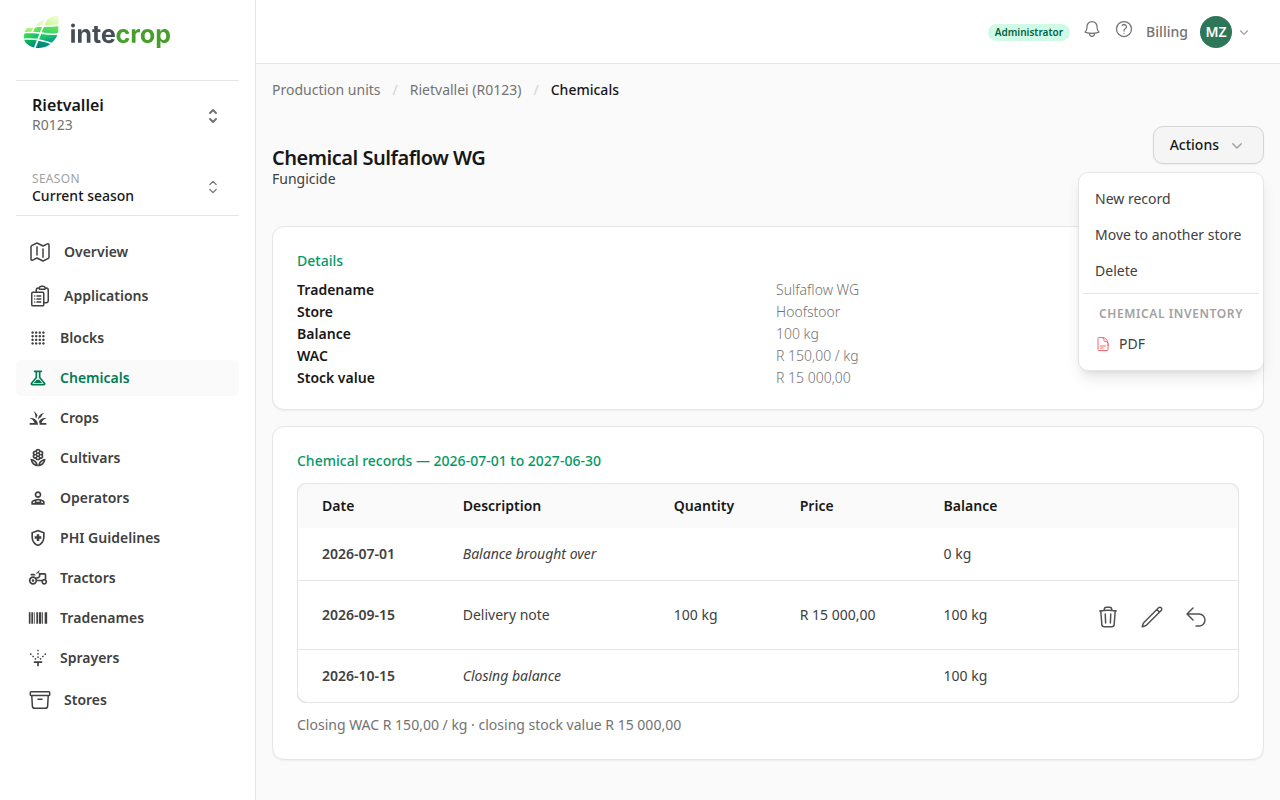Open the Season current season selector
This screenshot has height=800, width=1280.
click(127, 187)
